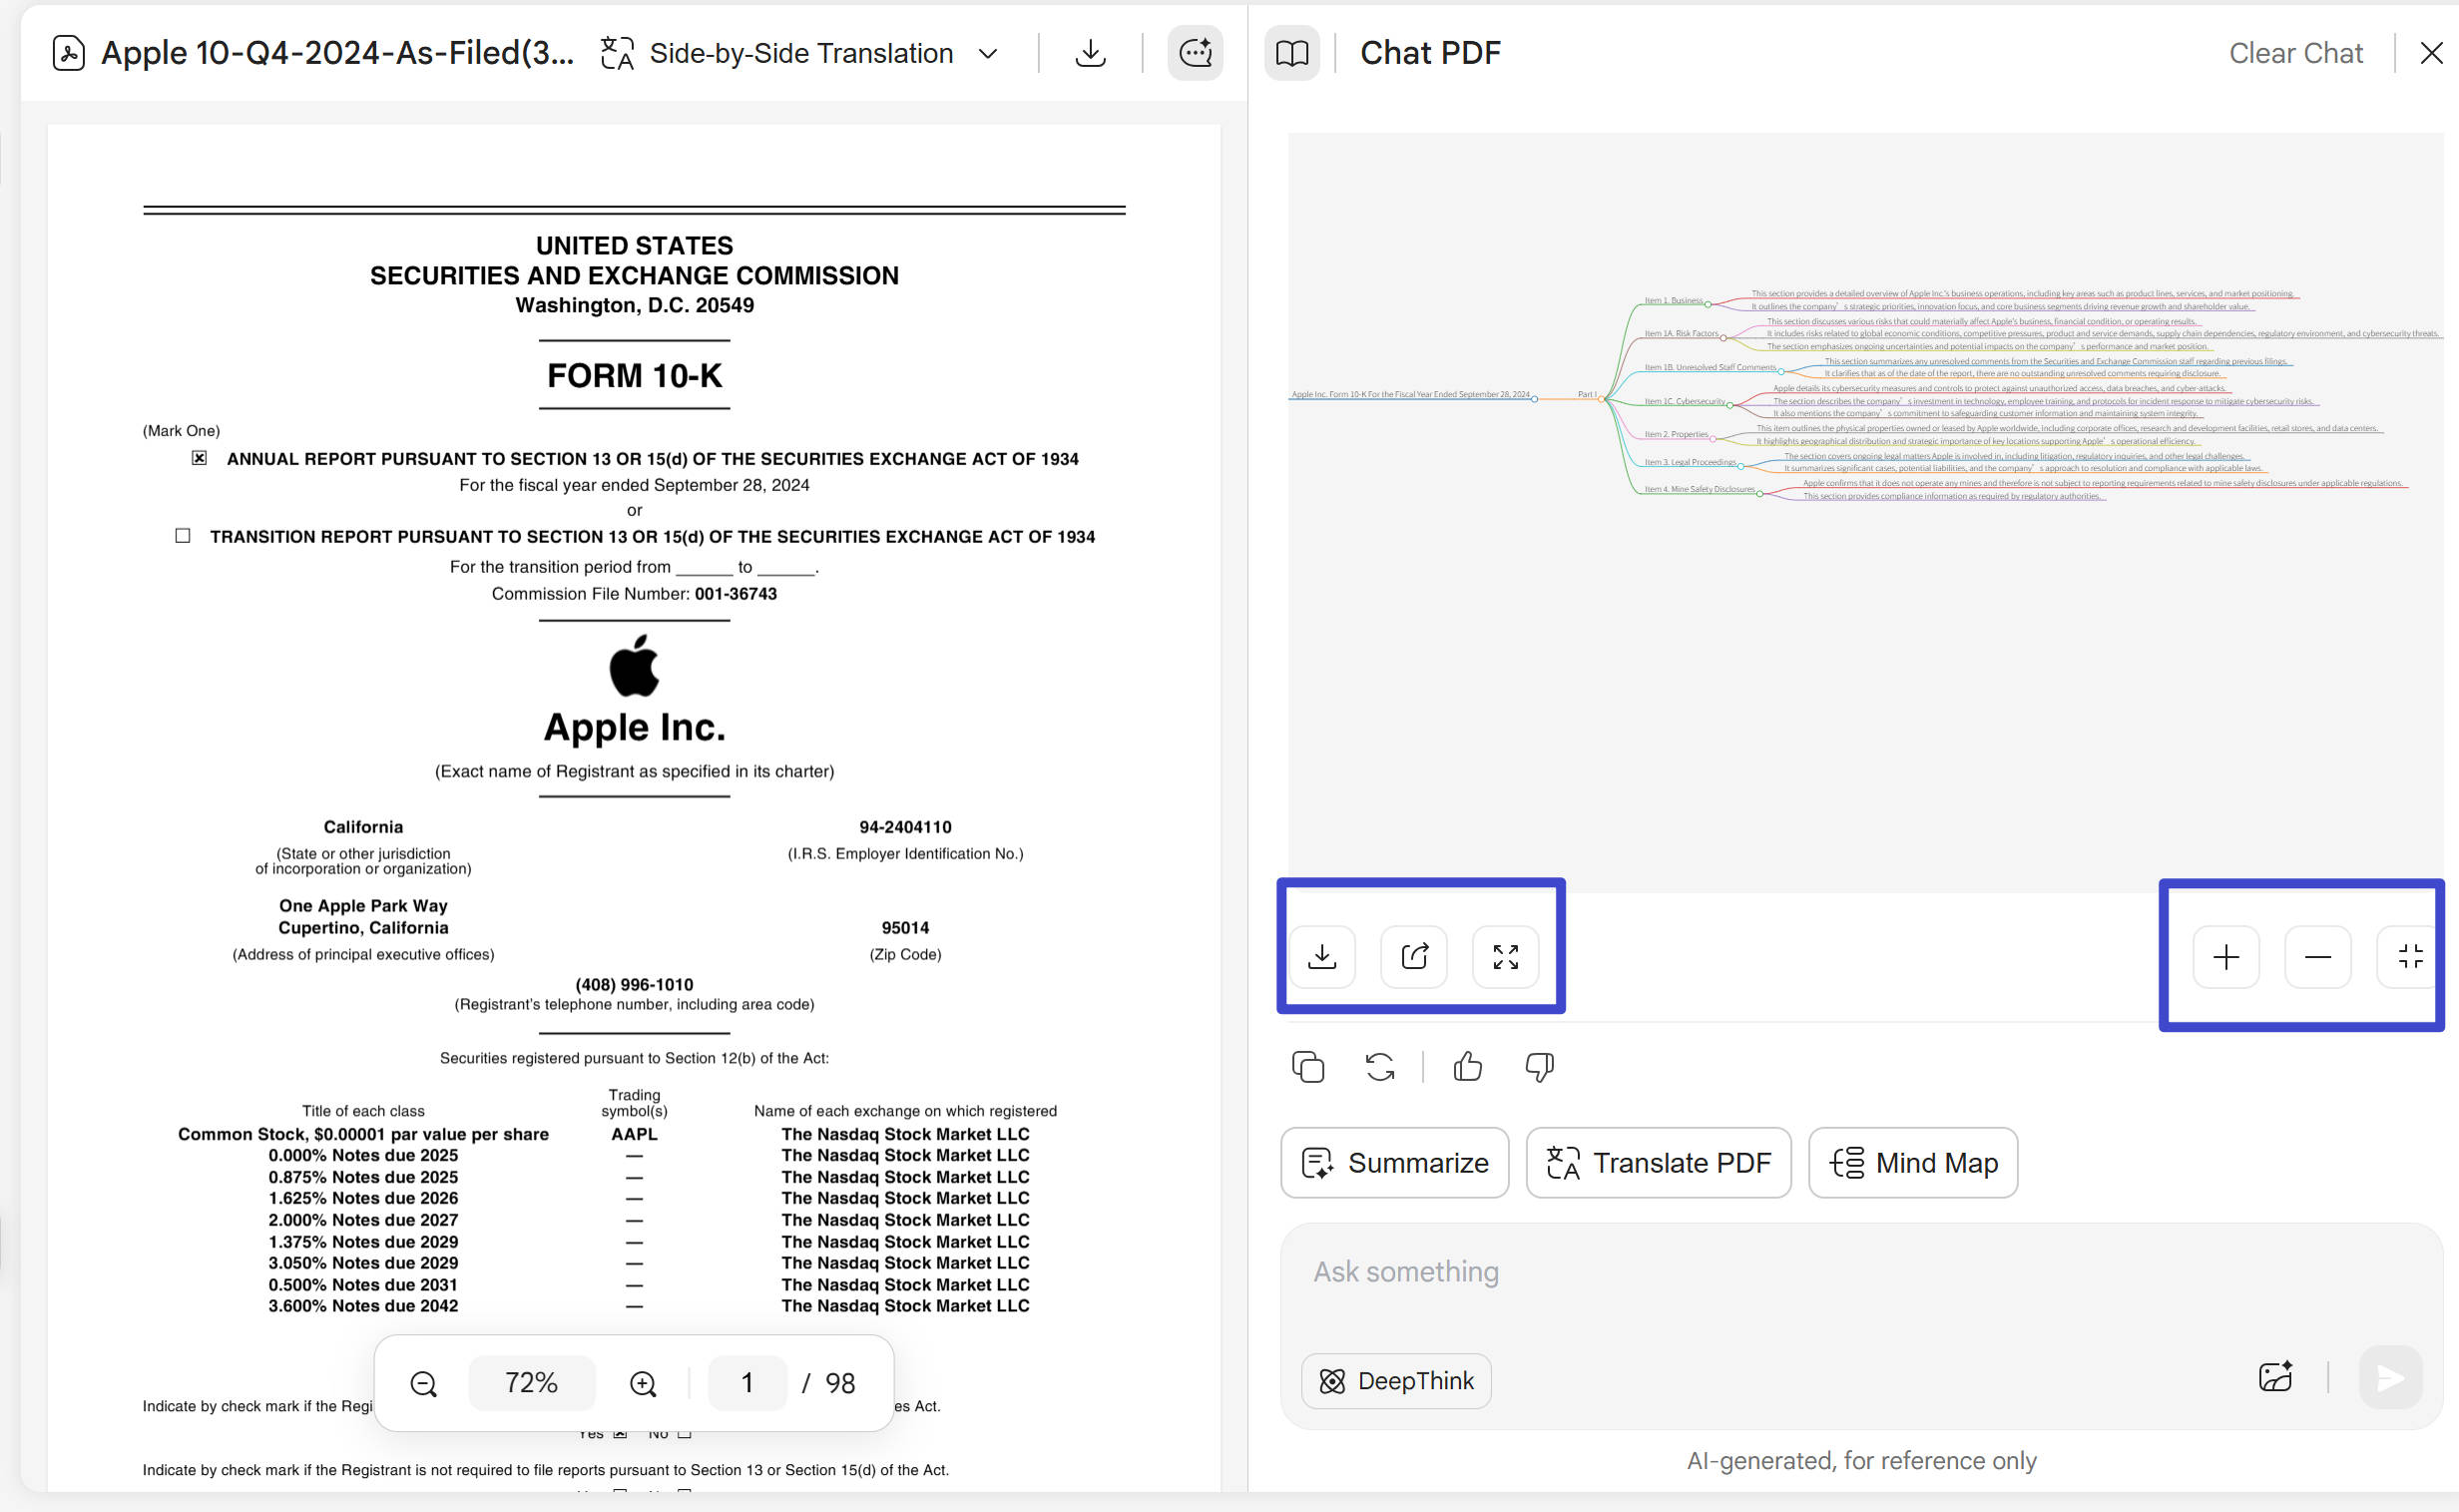Click the 'California' state of incorporation text
The width and height of the screenshot is (2459, 1512).
click(363, 827)
